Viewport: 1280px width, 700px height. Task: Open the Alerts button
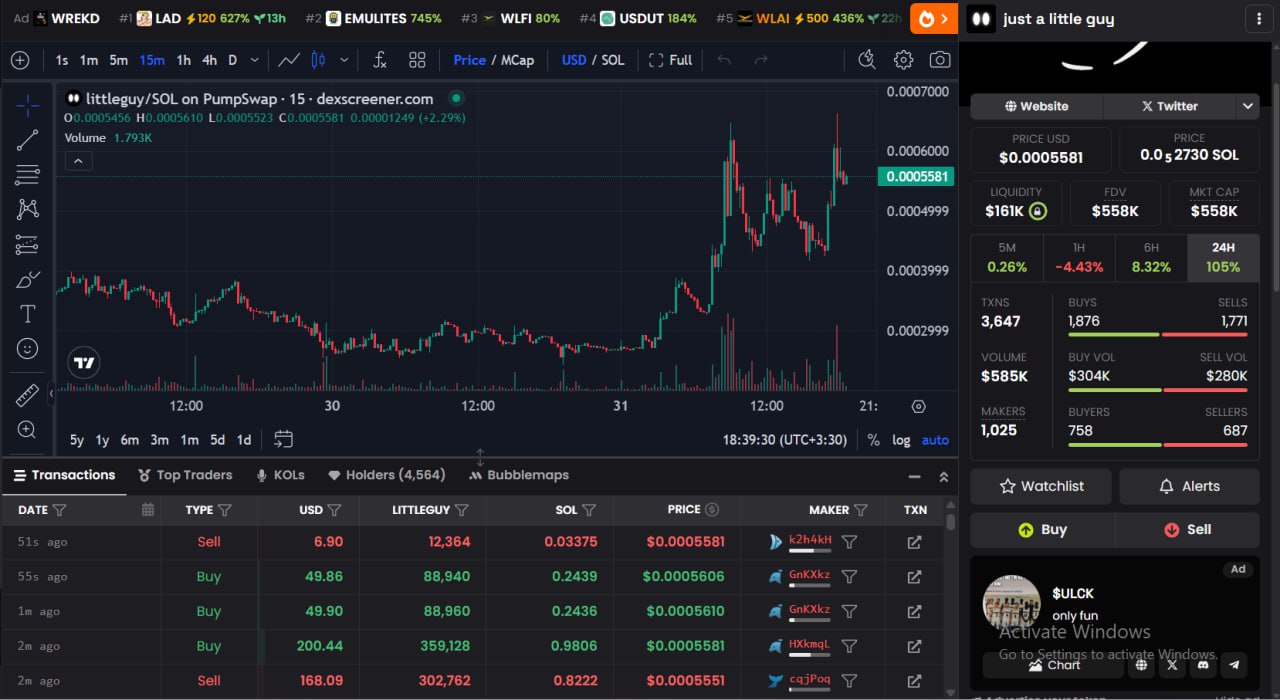click(1189, 486)
